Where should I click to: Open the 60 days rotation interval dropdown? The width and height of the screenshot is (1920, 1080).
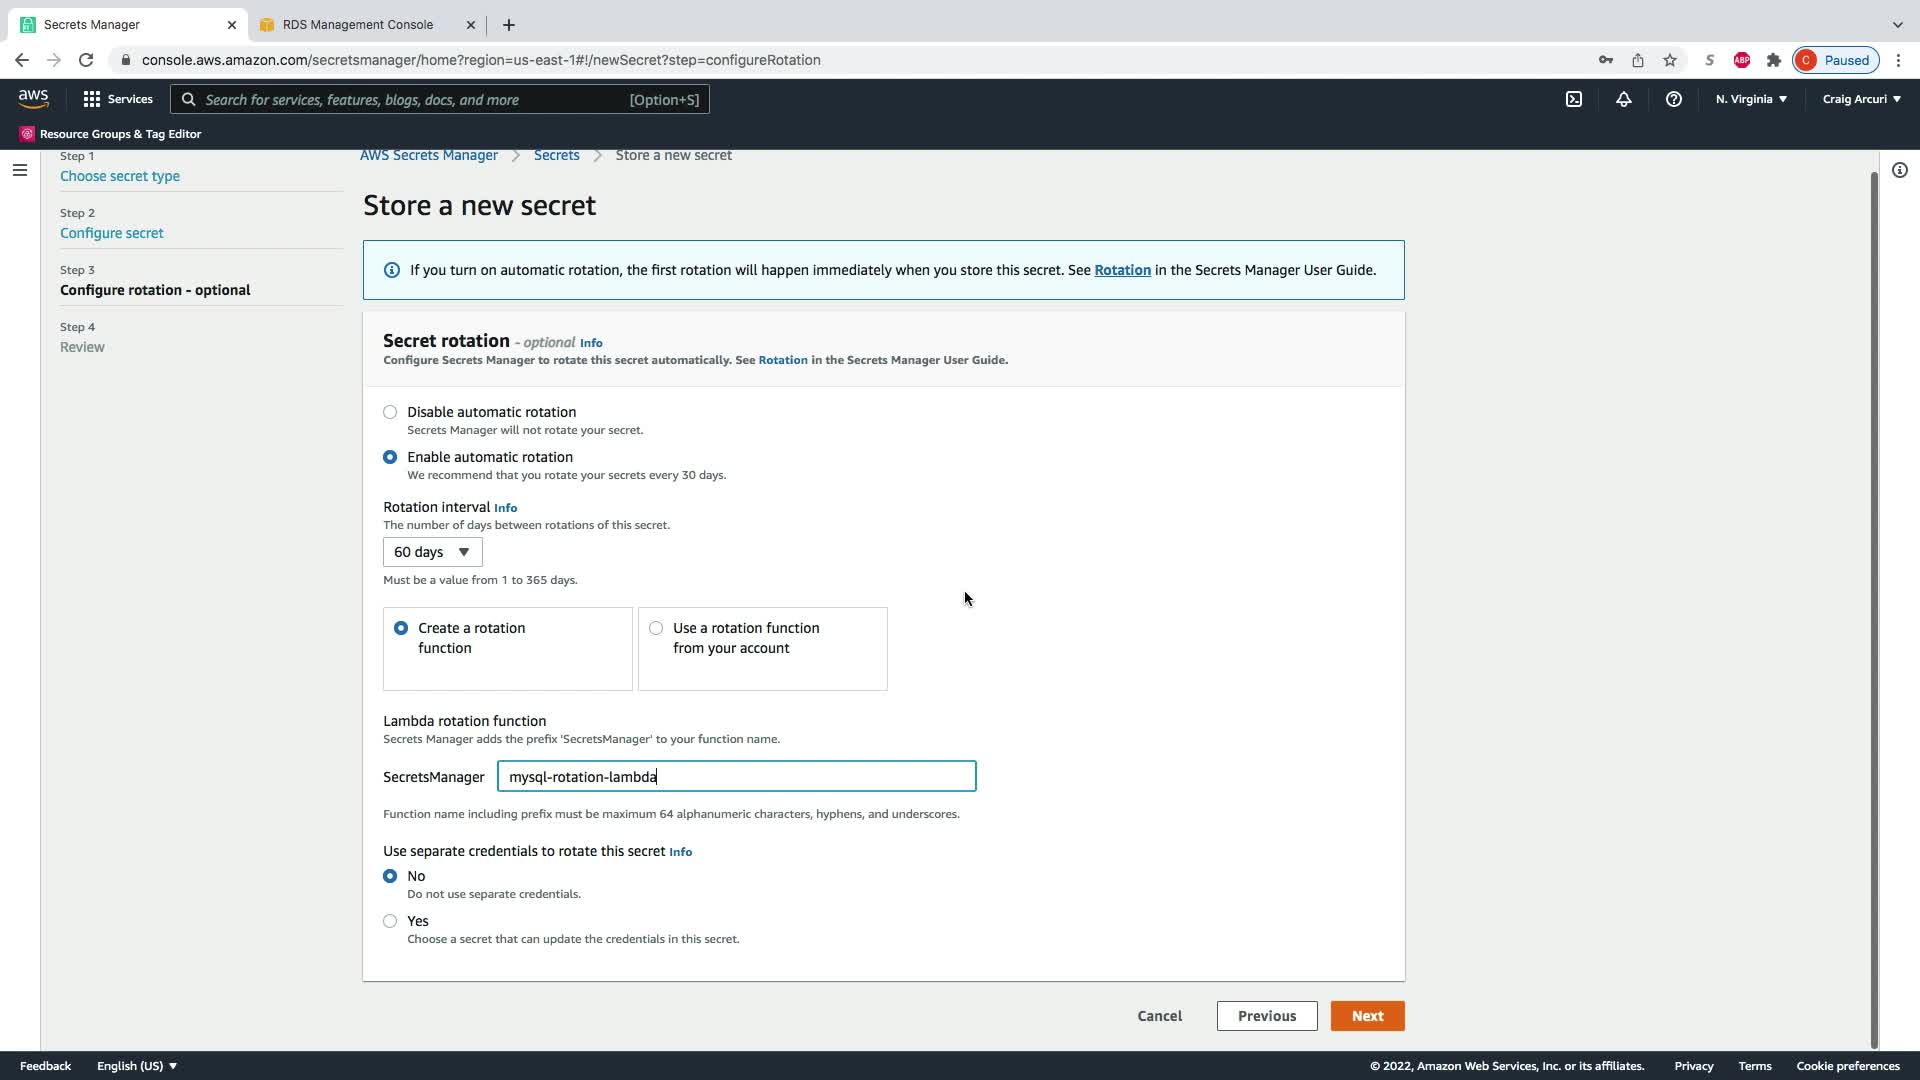[432, 552]
